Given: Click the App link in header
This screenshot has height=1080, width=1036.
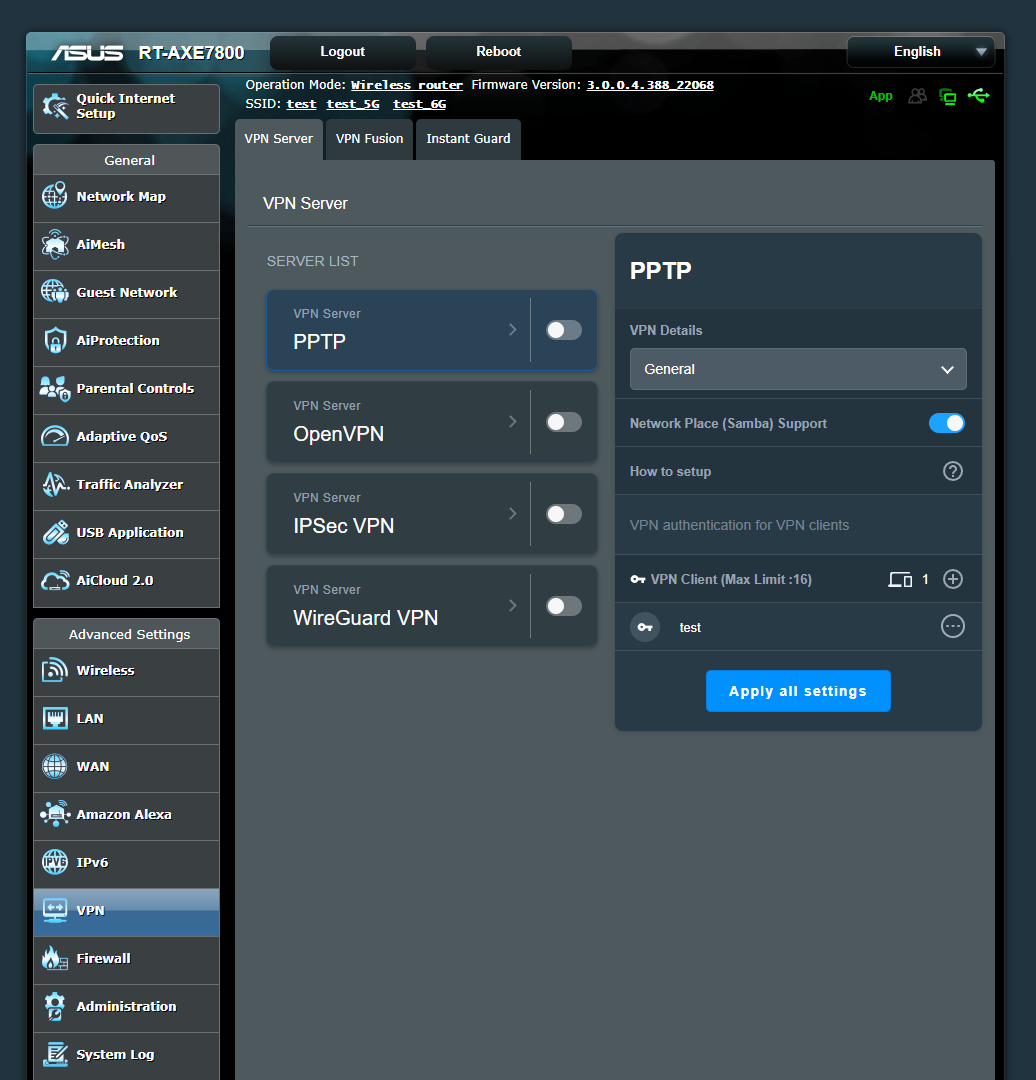Looking at the screenshot, I should 880,96.
